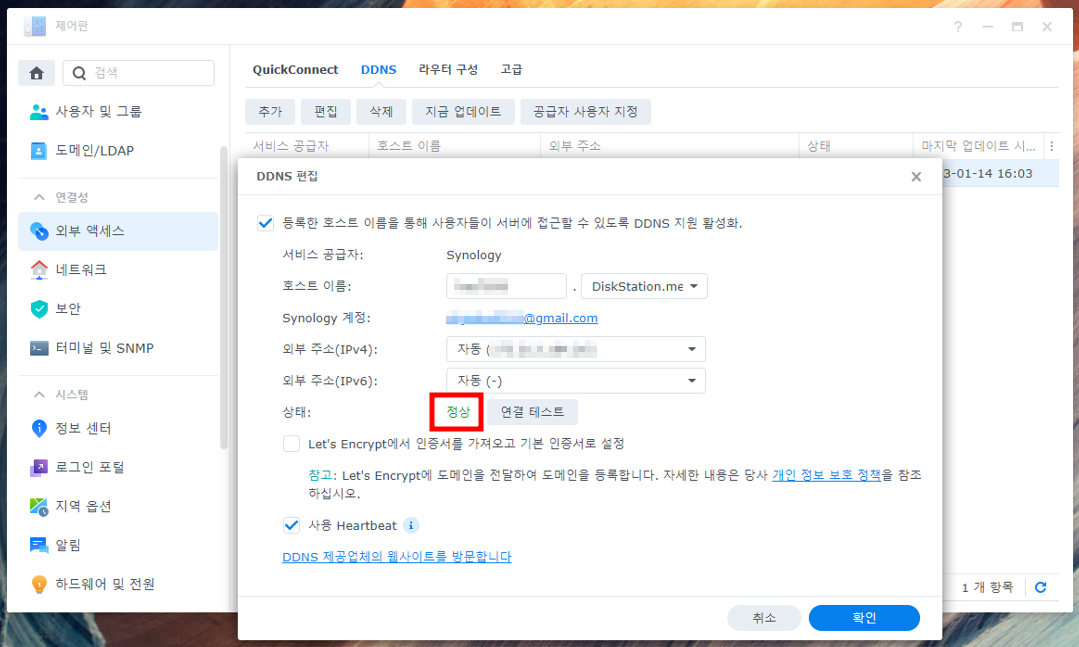Go to Control Panel home icon
The image size is (1079, 647).
[36, 73]
